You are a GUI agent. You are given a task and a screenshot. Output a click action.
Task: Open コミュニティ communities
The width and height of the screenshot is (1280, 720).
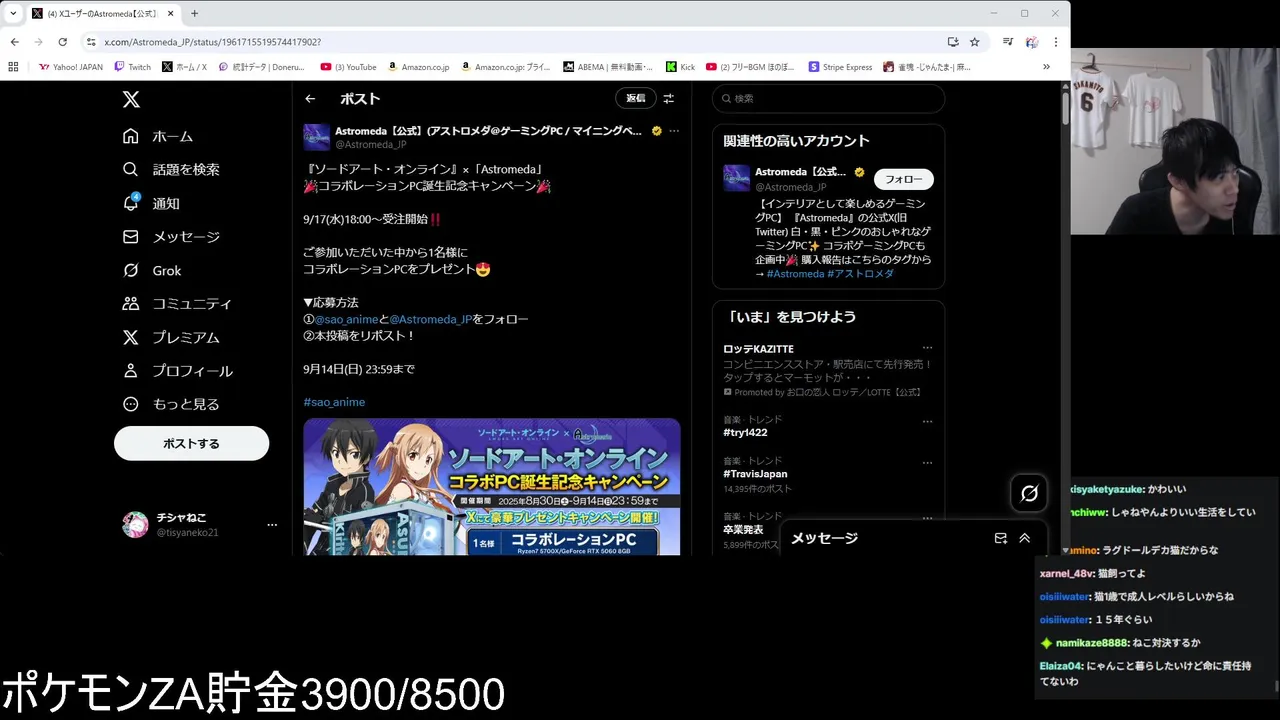pyautogui.click(x=177, y=303)
